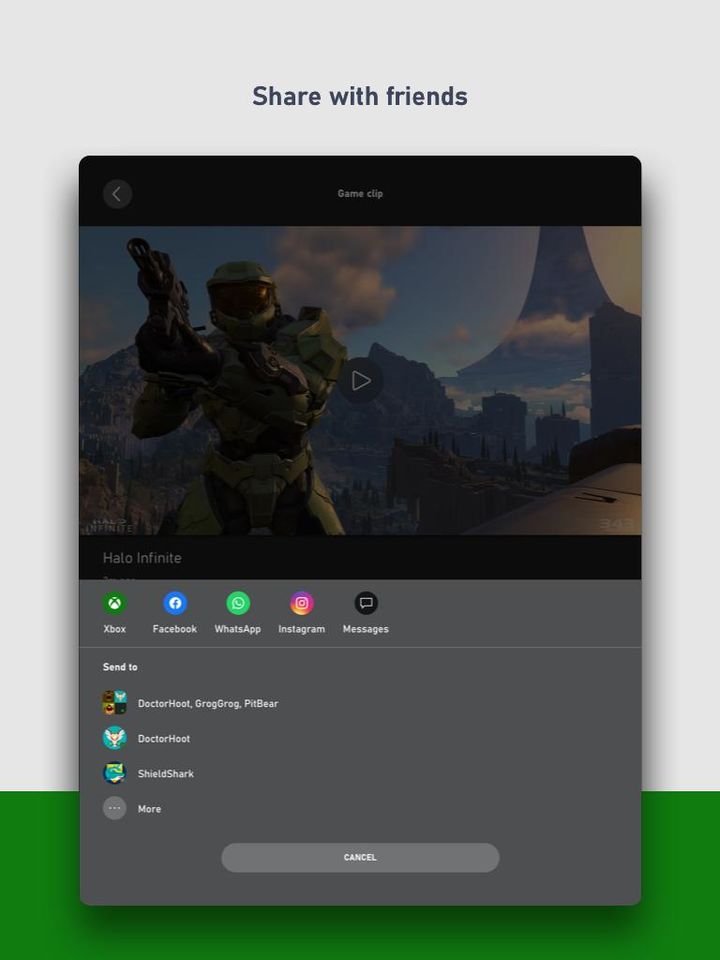Viewport: 720px width, 960px height.
Task: Click the Game clip header title
Action: coord(360,194)
